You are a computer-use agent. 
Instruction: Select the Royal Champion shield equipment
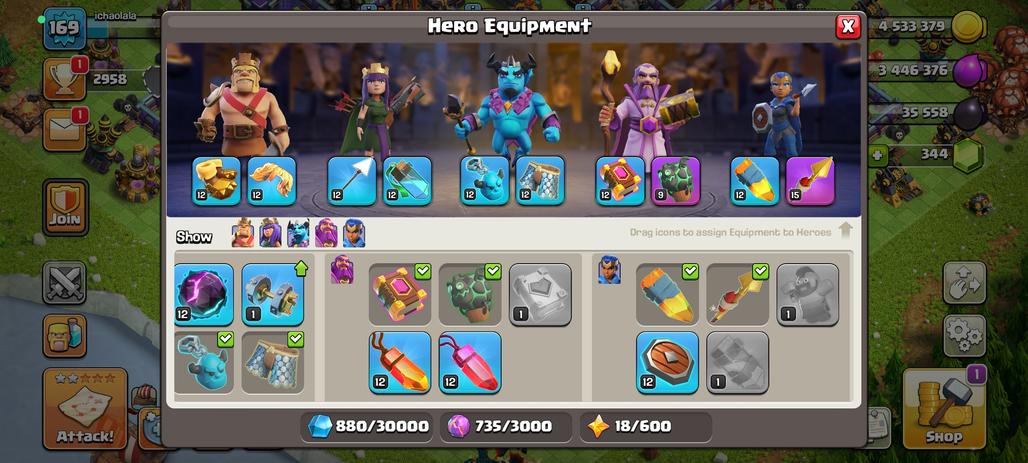click(667, 362)
